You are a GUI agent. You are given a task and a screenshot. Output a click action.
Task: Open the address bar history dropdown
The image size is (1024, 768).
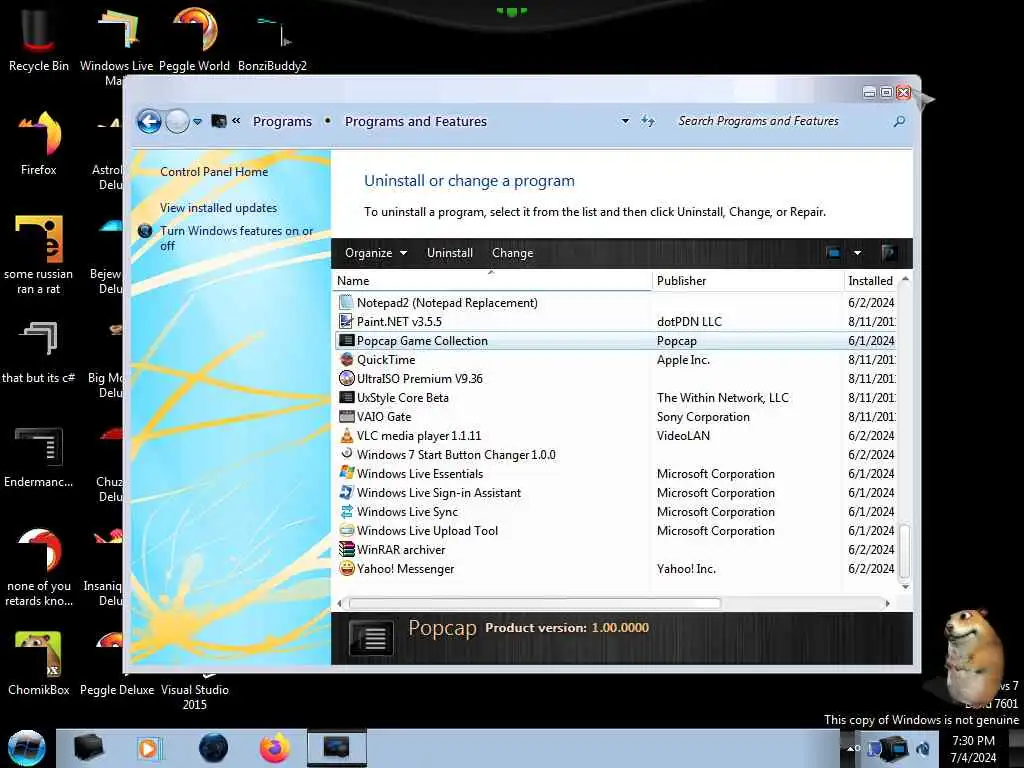[625, 121]
